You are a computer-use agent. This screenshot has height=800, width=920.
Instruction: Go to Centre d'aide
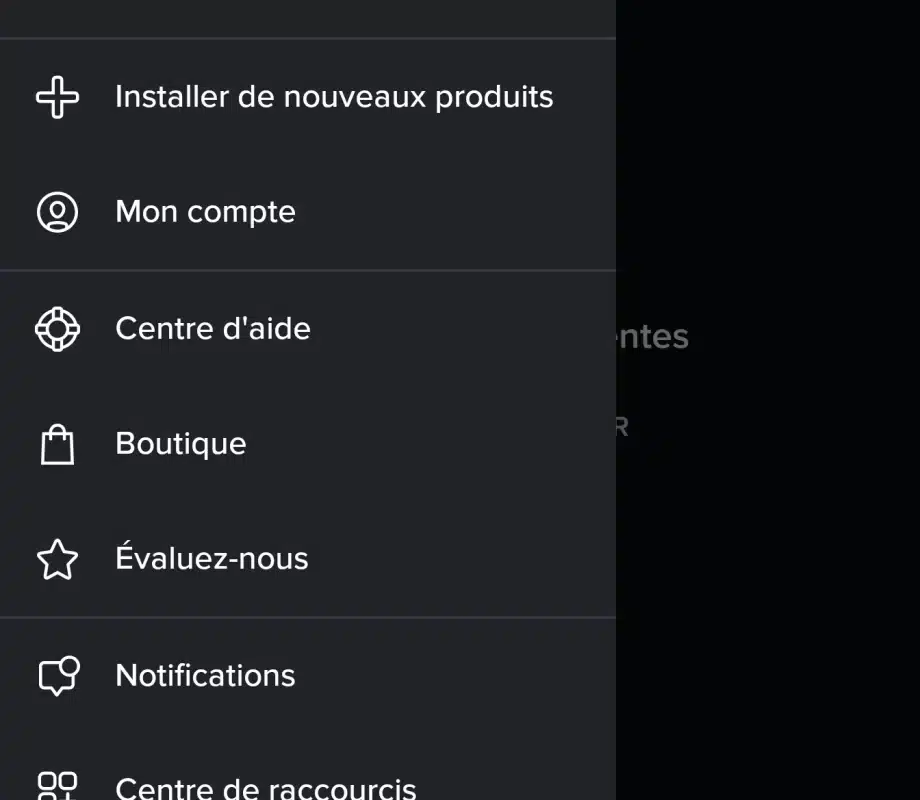[212, 329]
